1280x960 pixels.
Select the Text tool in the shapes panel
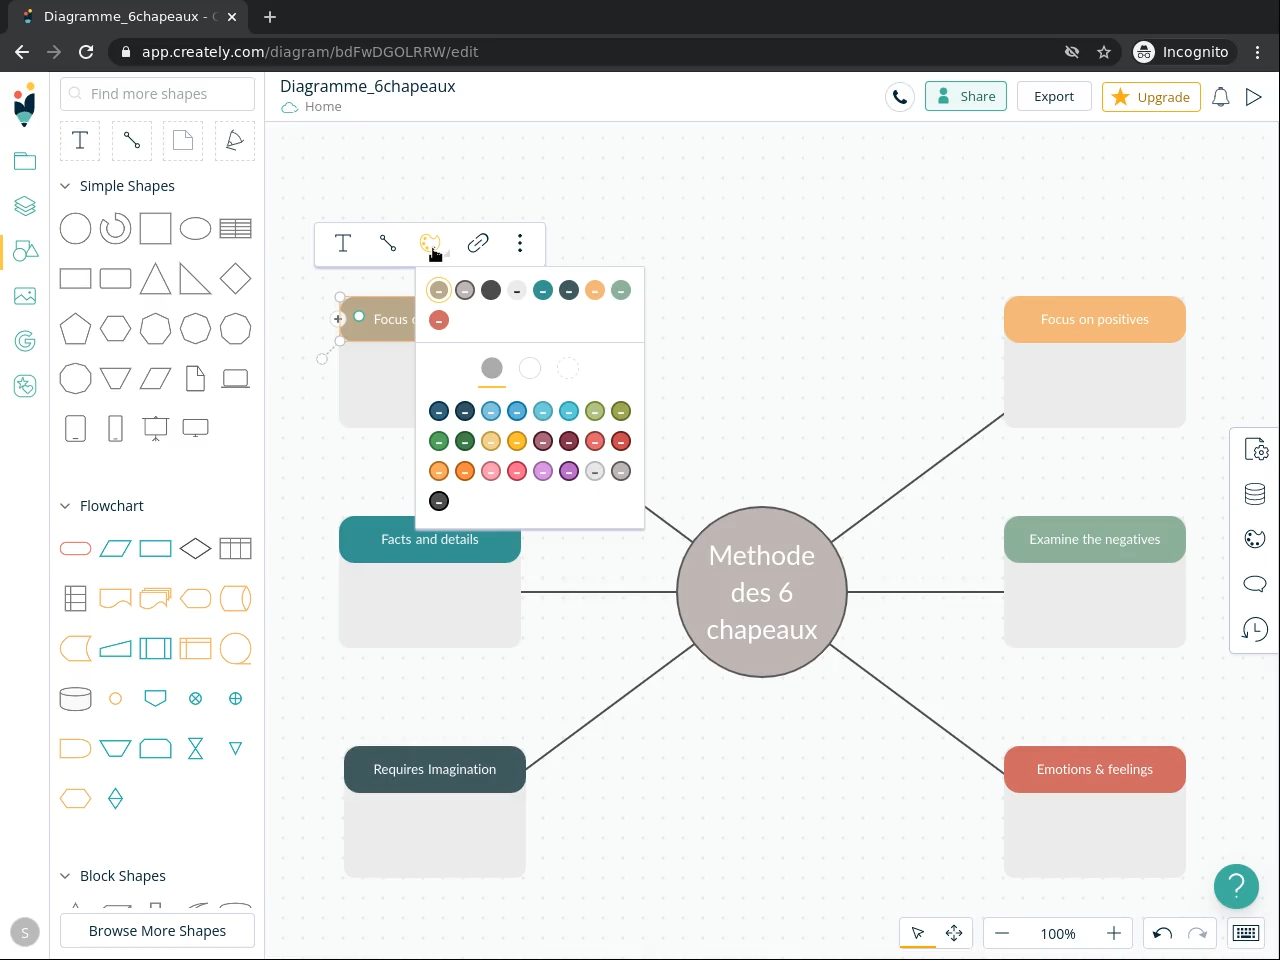pyautogui.click(x=80, y=141)
